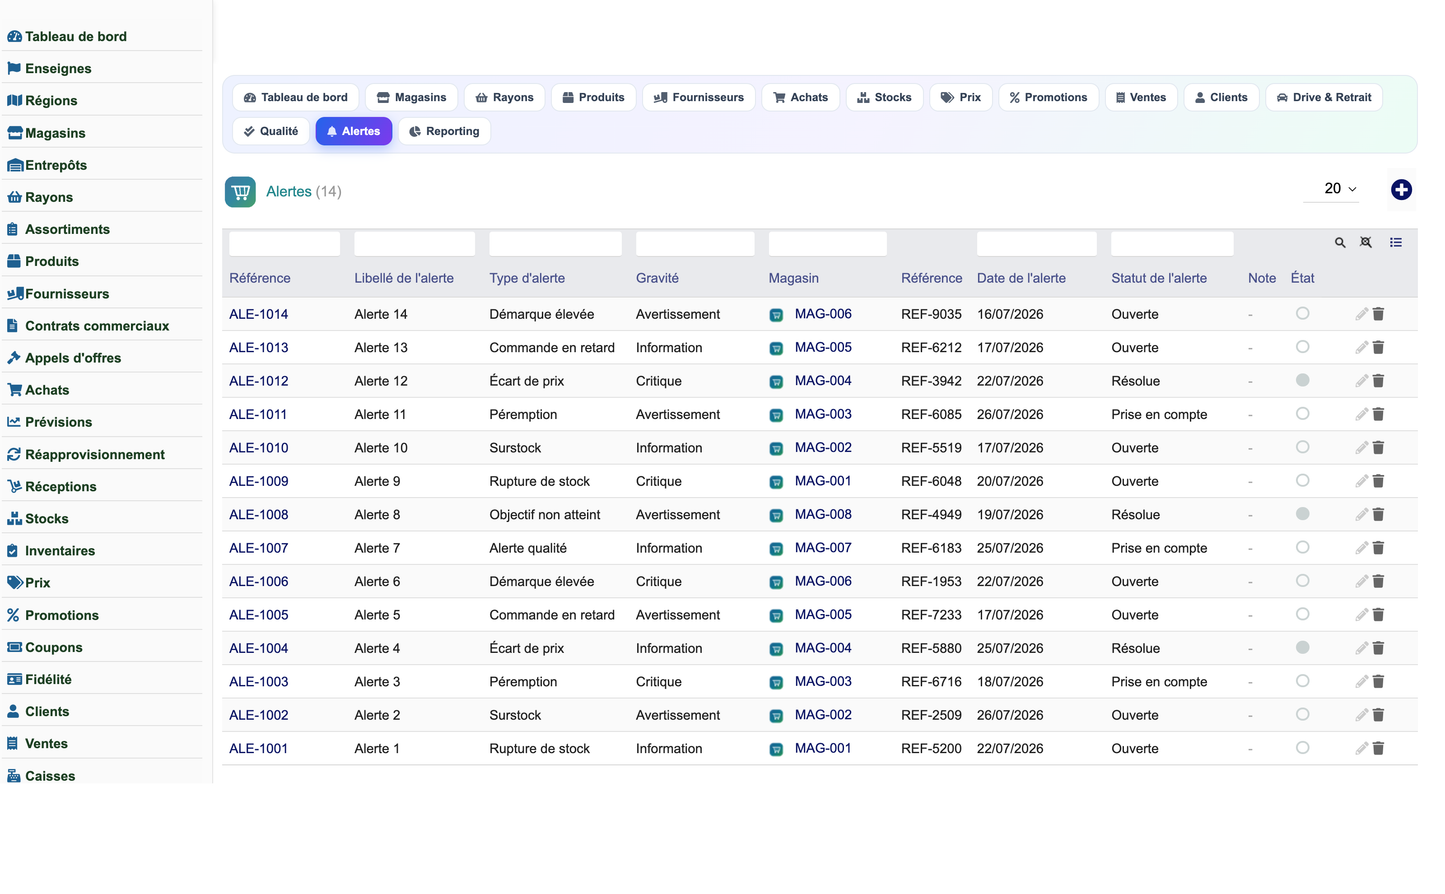Open the ALE-1014 reference link
The width and height of the screenshot is (1445, 894).
(x=258, y=314)
